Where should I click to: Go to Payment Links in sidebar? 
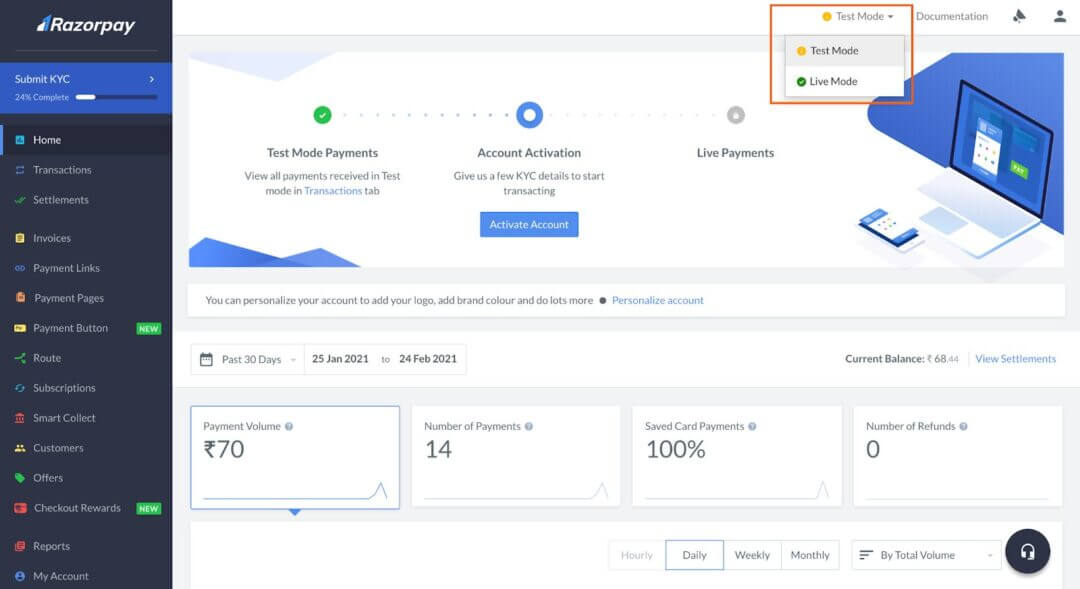[x=66, y=268]
